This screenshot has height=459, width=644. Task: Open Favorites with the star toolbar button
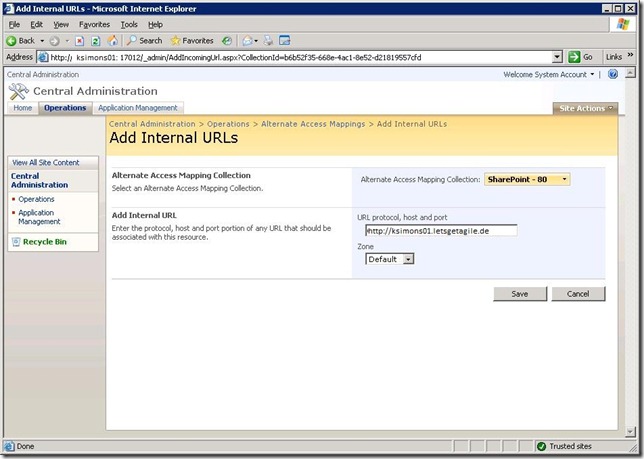tap(192, 41)
